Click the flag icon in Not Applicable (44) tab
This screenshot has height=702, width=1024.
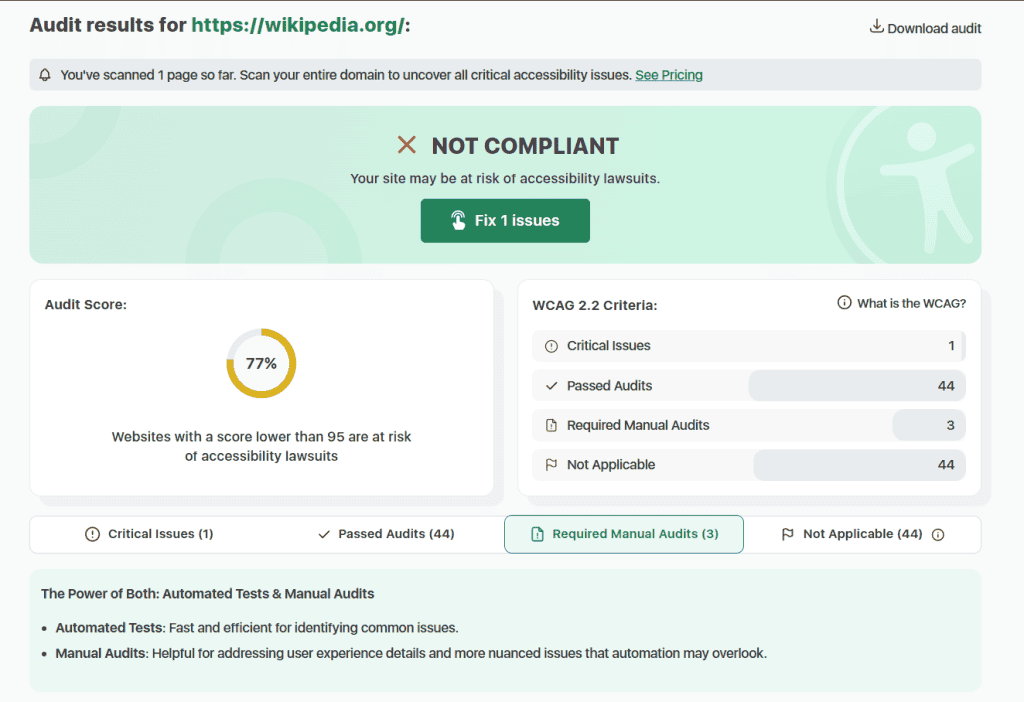click(788, 534)
